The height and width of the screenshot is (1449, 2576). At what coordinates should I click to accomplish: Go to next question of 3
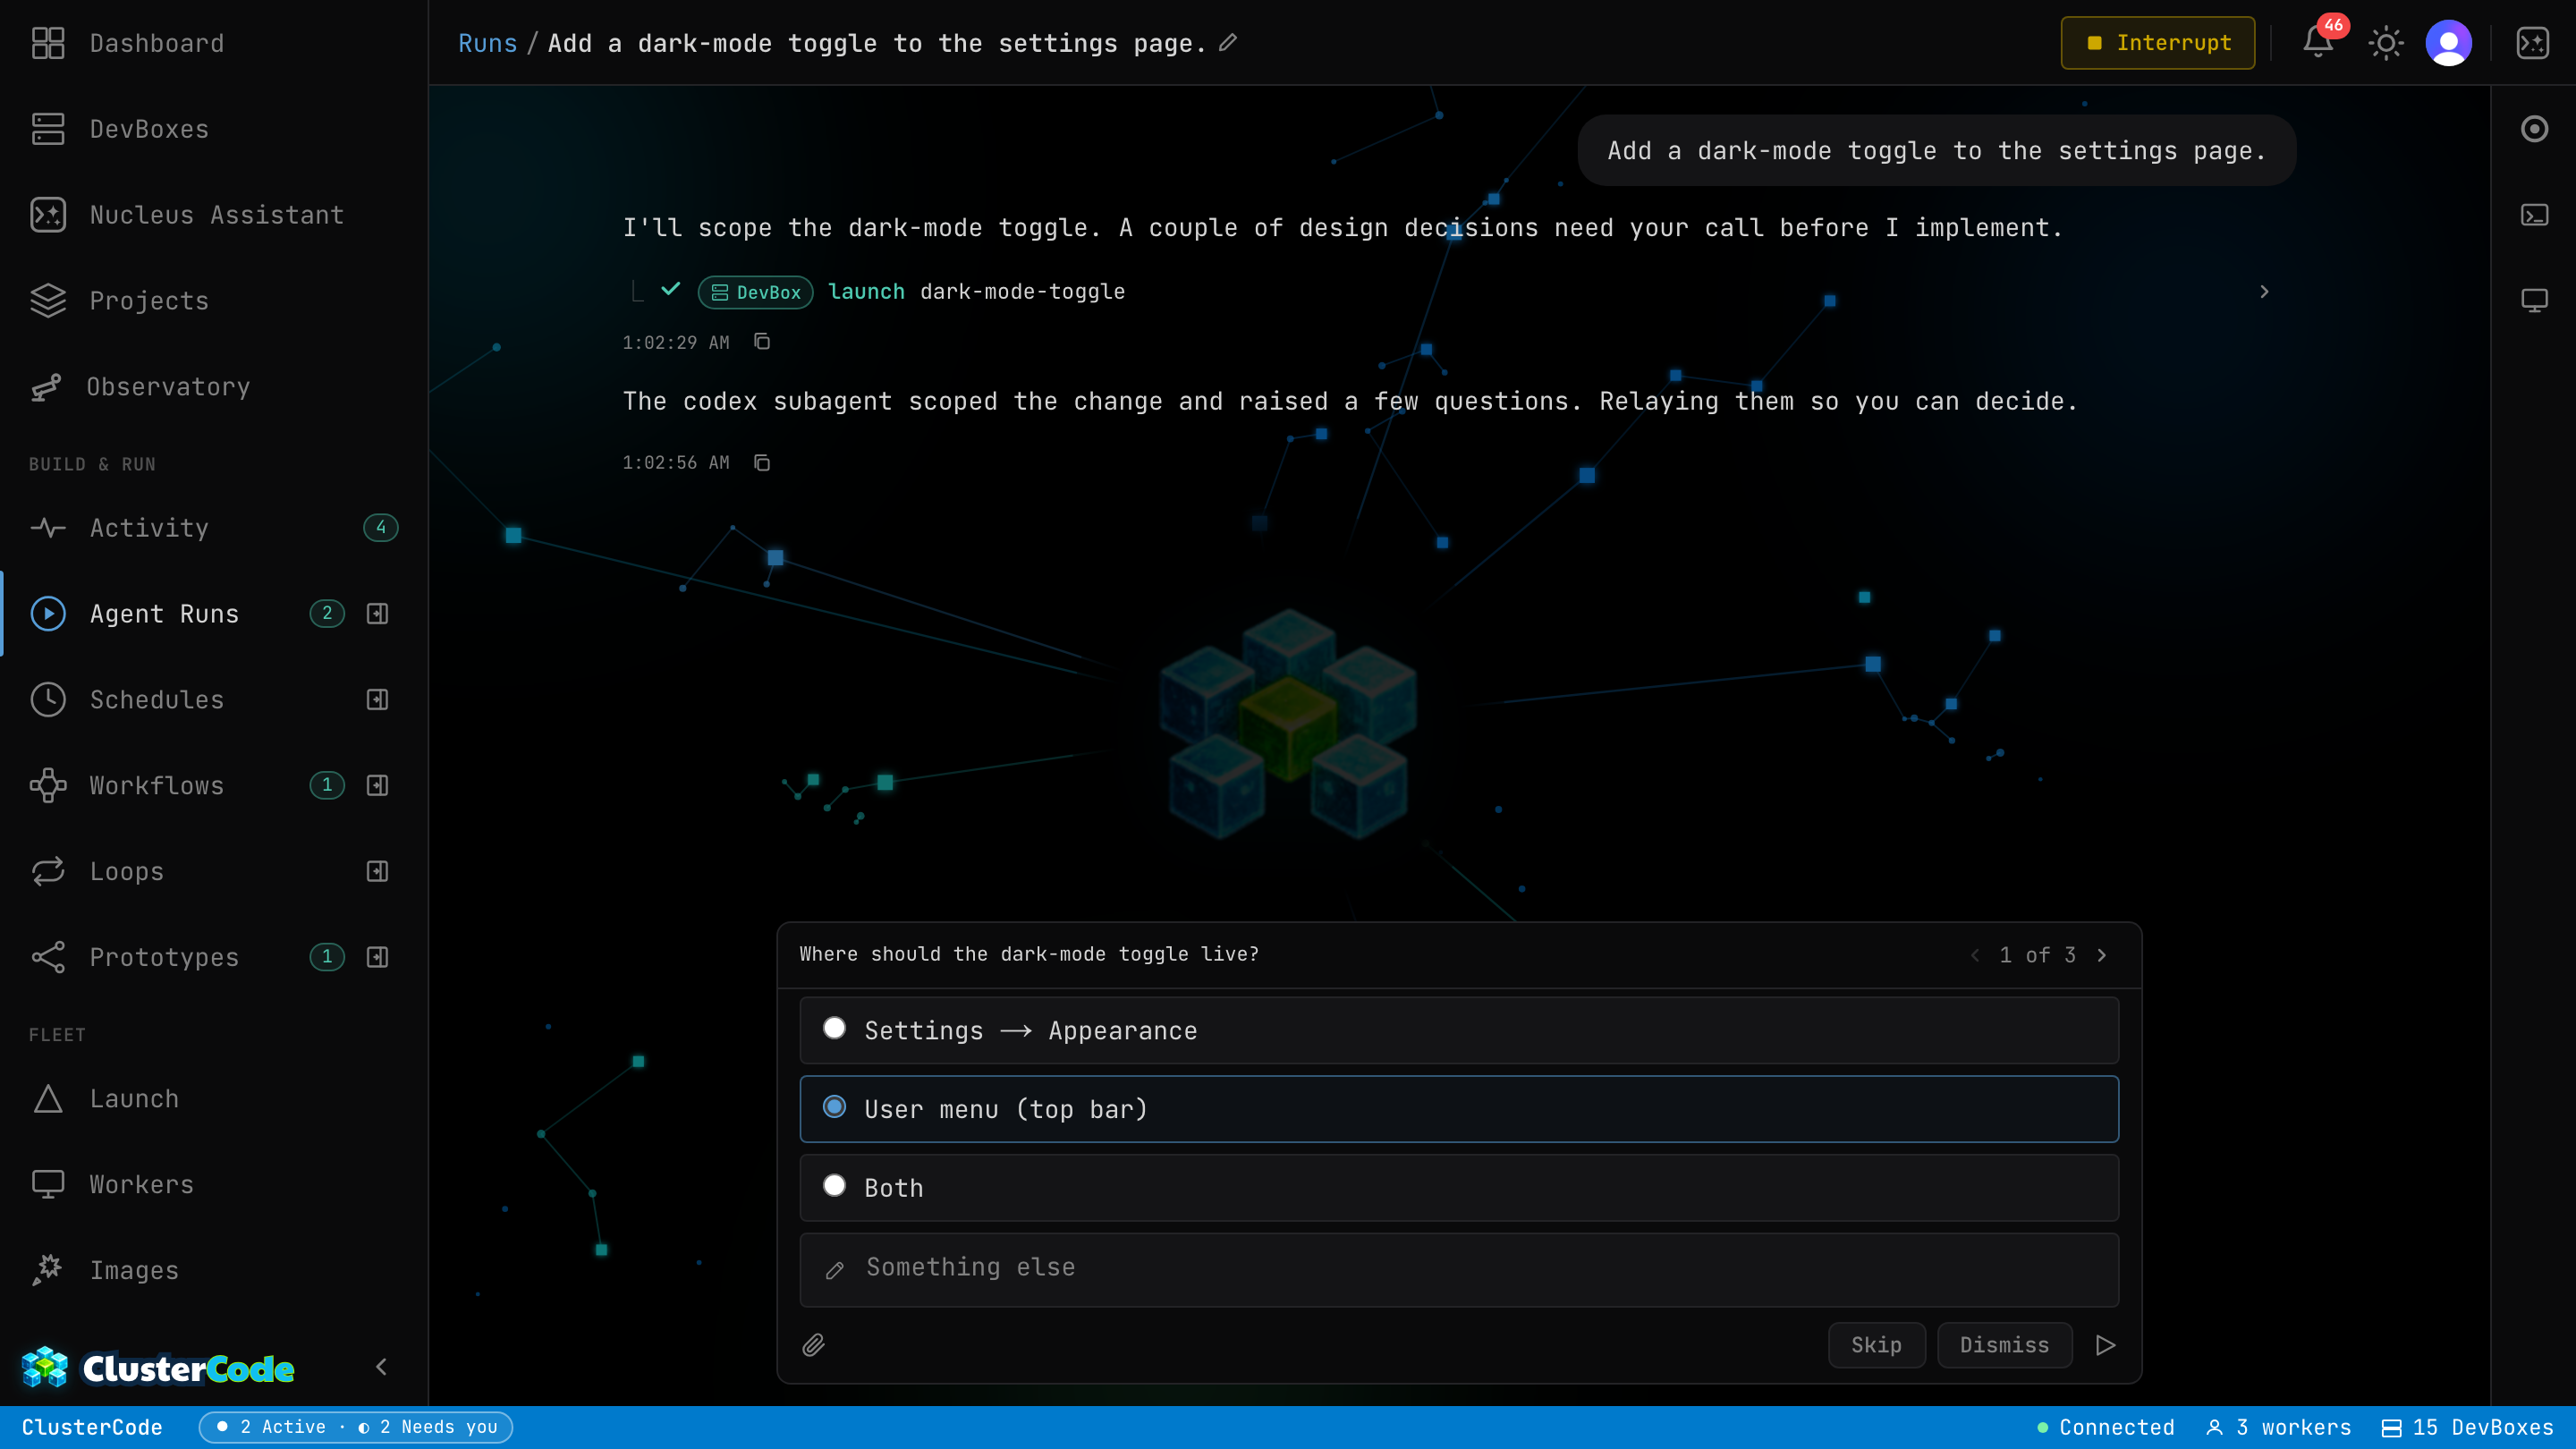(2102, 955)
